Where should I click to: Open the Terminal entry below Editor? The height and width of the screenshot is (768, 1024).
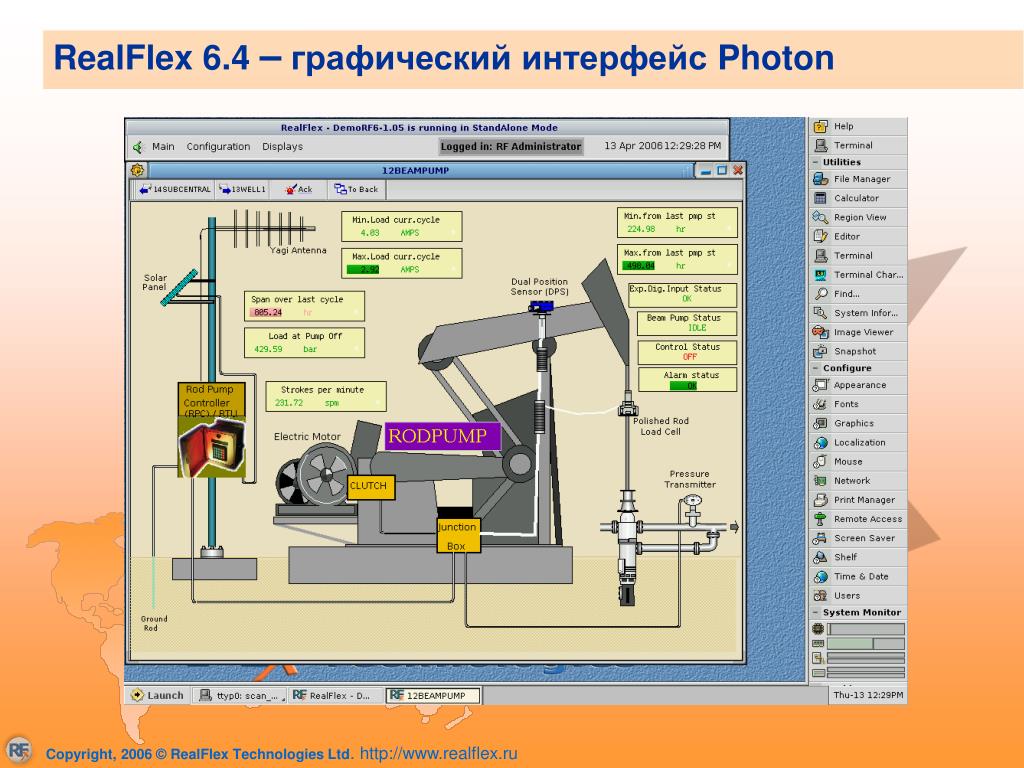(x=858, y=255)
